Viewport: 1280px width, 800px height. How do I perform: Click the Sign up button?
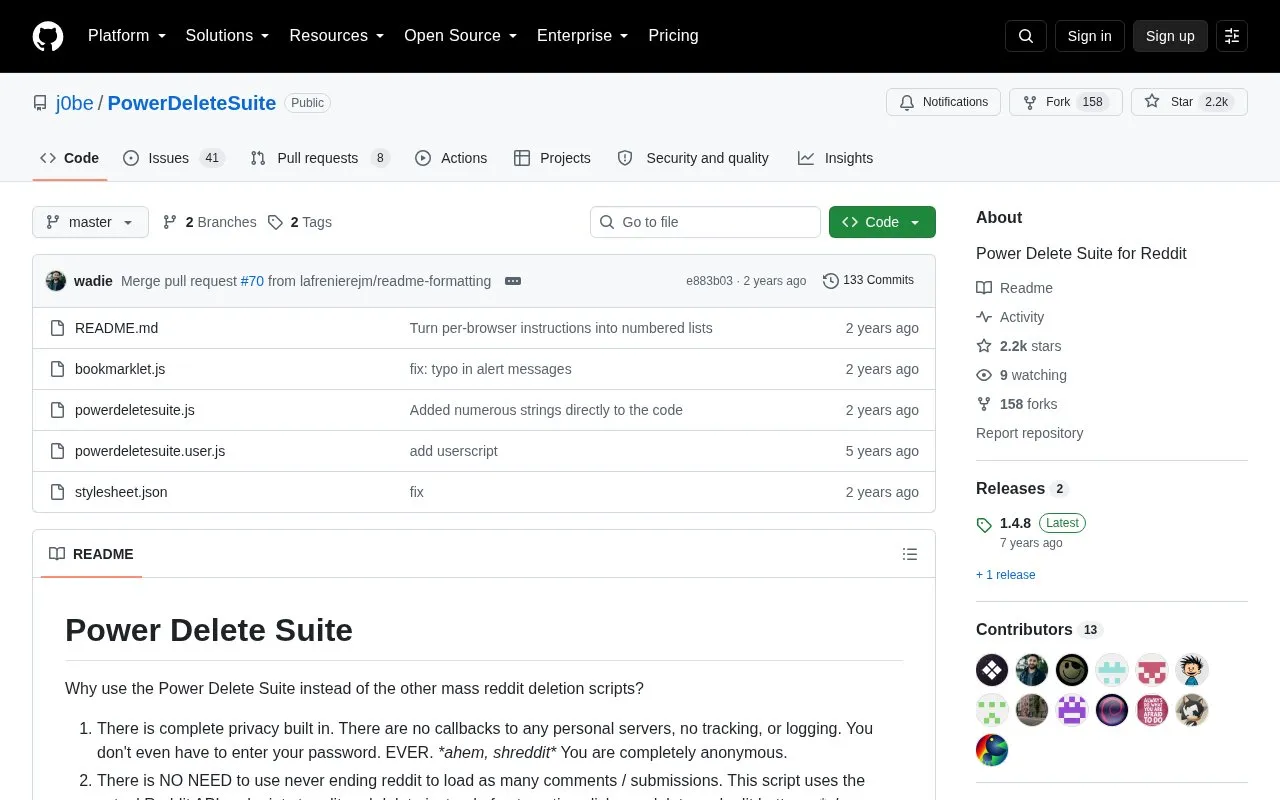1170,36
